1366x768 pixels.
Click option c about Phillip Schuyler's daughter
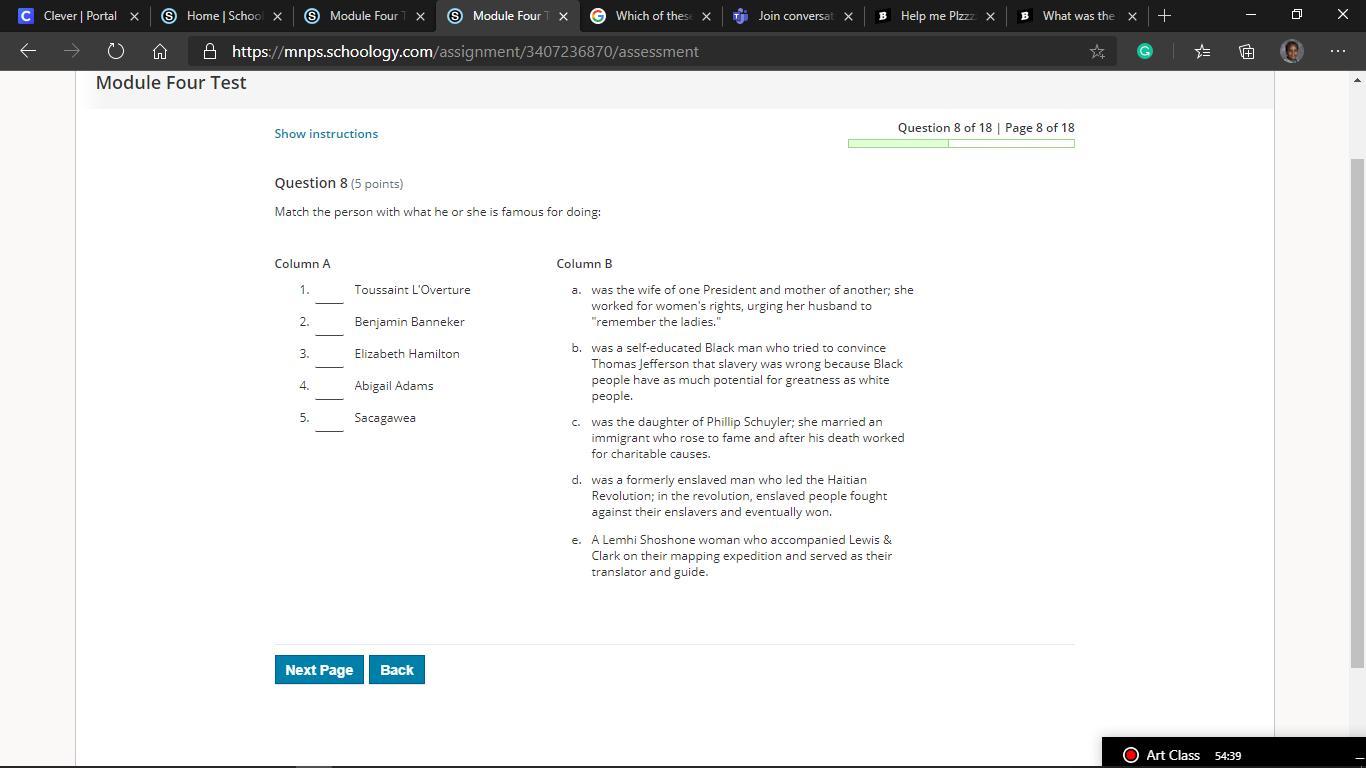tap(748, 438)
